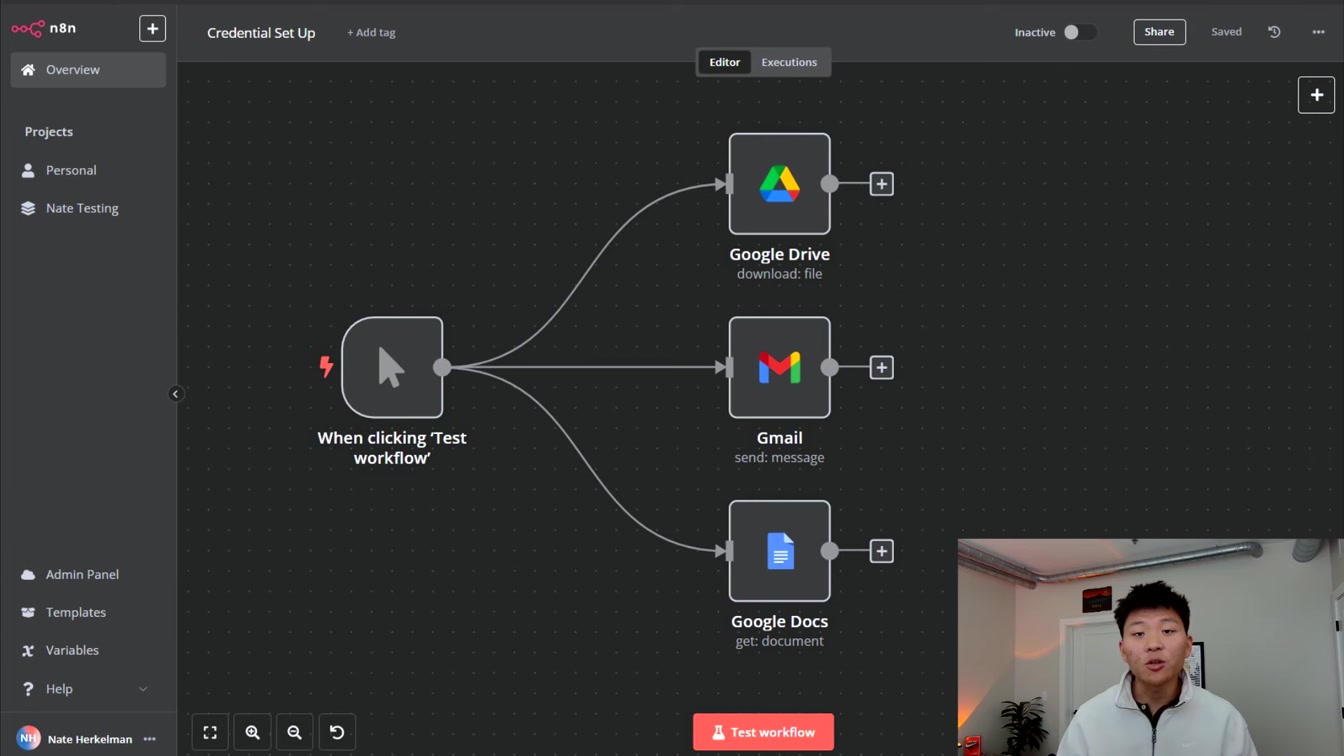Select the Google Docs node

[x=780, y=551]
